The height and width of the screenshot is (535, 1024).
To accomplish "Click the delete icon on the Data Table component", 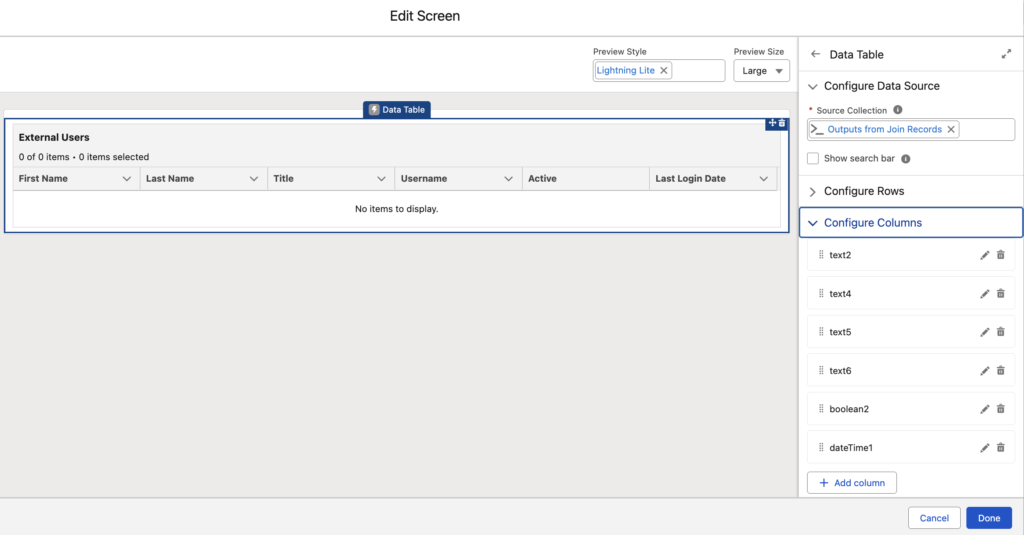I will (x=782, y=123).
